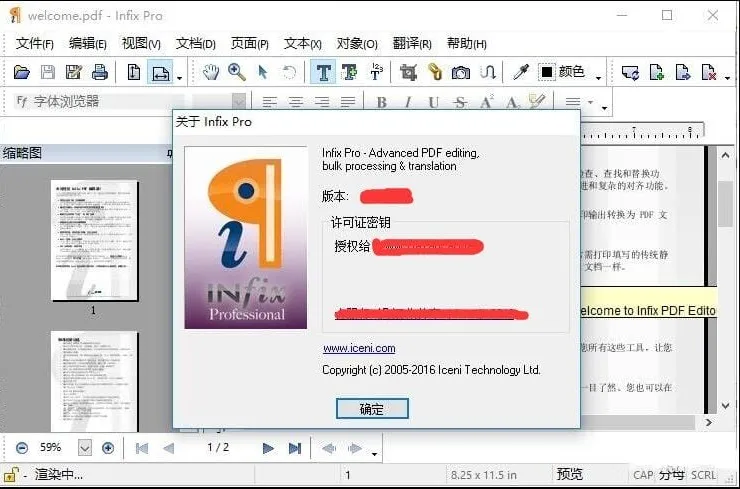740x489 pixels.
Task: Open the 帮助(H) menu
Action: pos(466,44)
